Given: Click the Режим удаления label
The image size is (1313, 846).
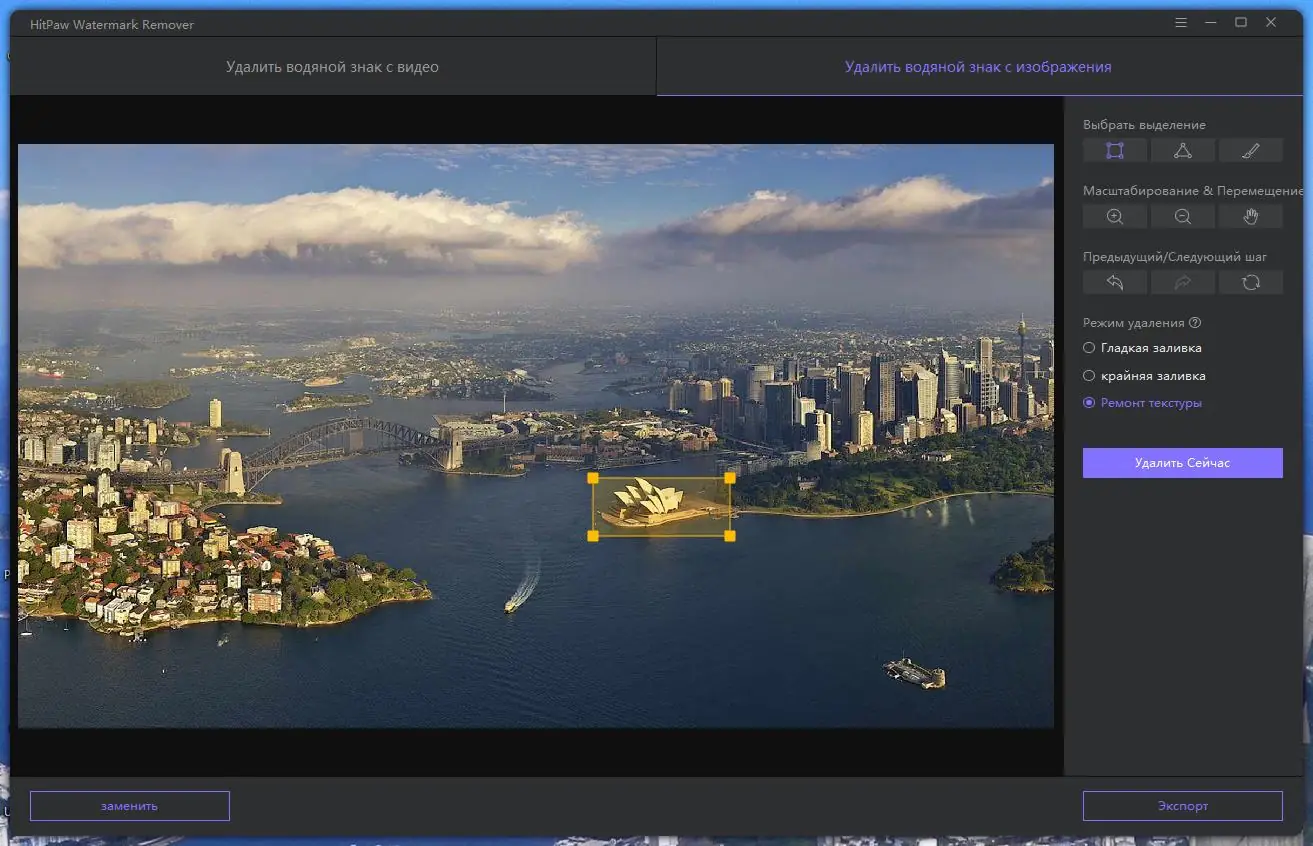Looking at the screenshot, I should [x=1134, y=323].
